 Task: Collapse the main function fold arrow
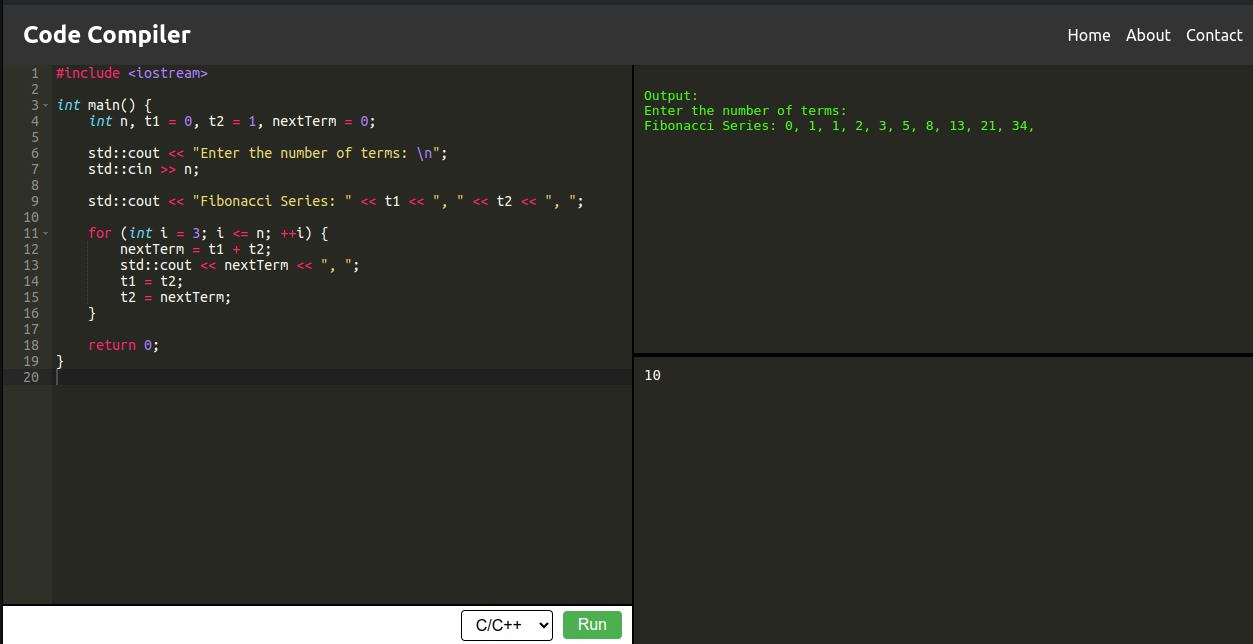(x=46, y=105)
